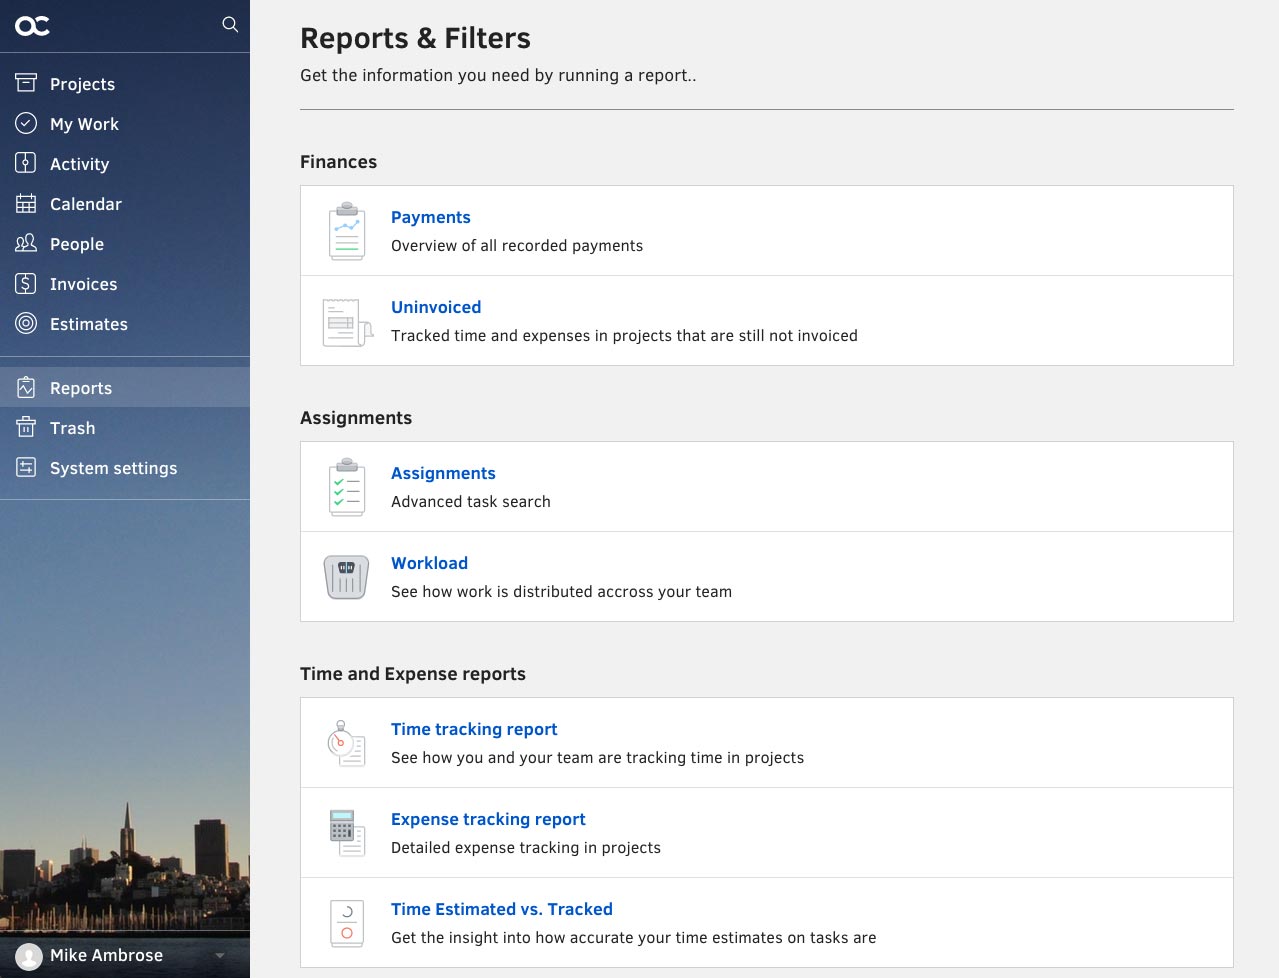Click Mike Ambrose's avatar picture
Image resolution: width=1279 pixels, height=978 pixels.
point(29,956)
